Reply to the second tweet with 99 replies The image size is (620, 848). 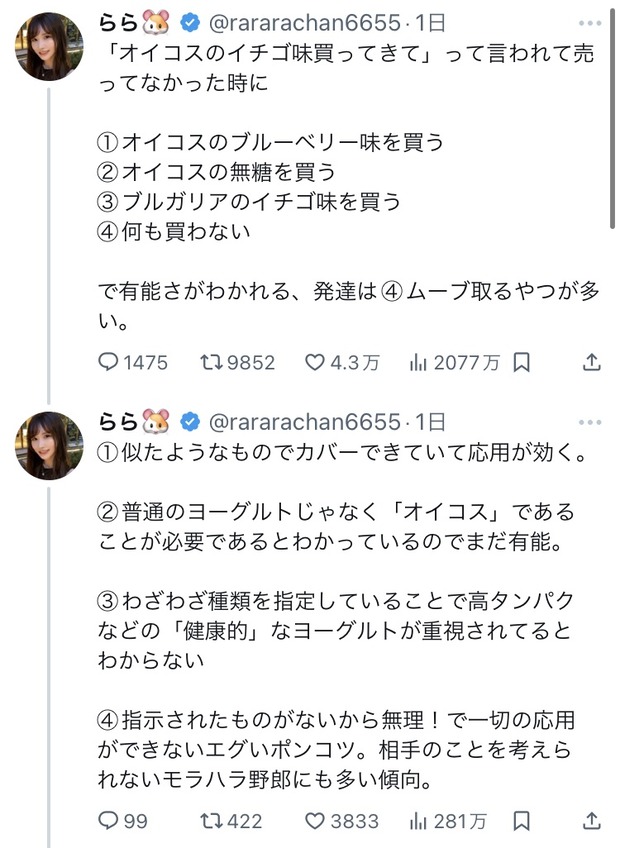(109, 821)
